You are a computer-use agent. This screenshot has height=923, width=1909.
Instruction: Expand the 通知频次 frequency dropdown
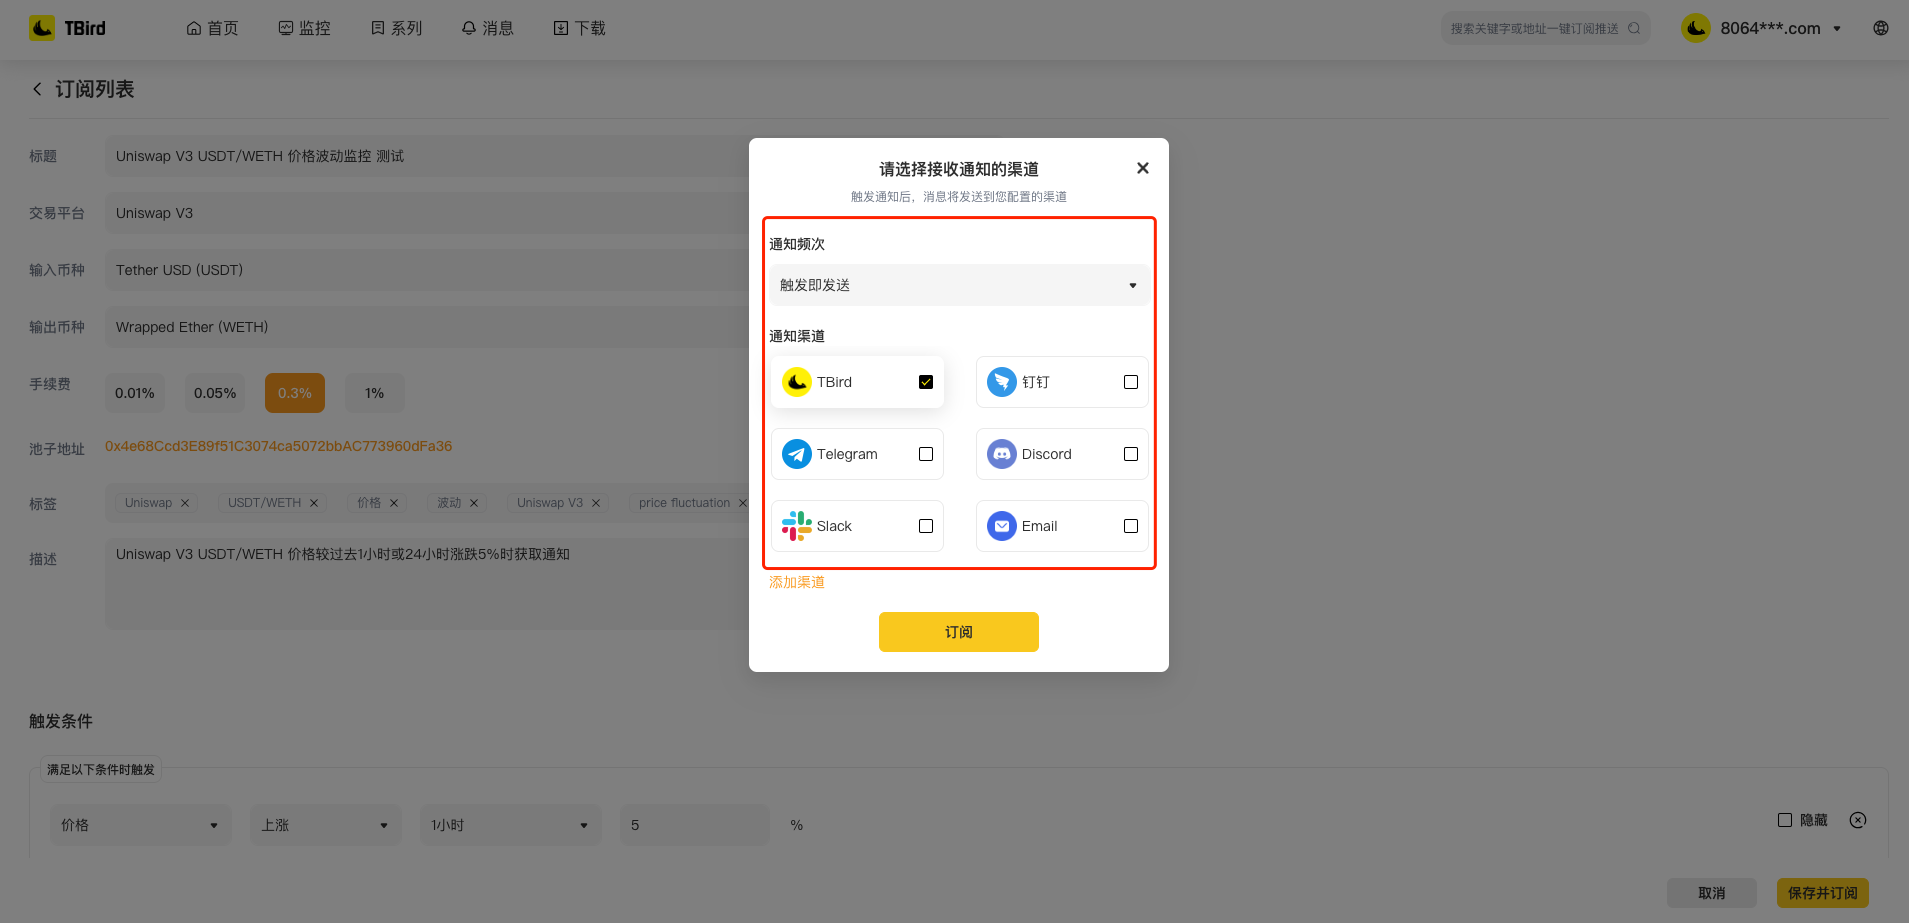[x=958, y=285]
